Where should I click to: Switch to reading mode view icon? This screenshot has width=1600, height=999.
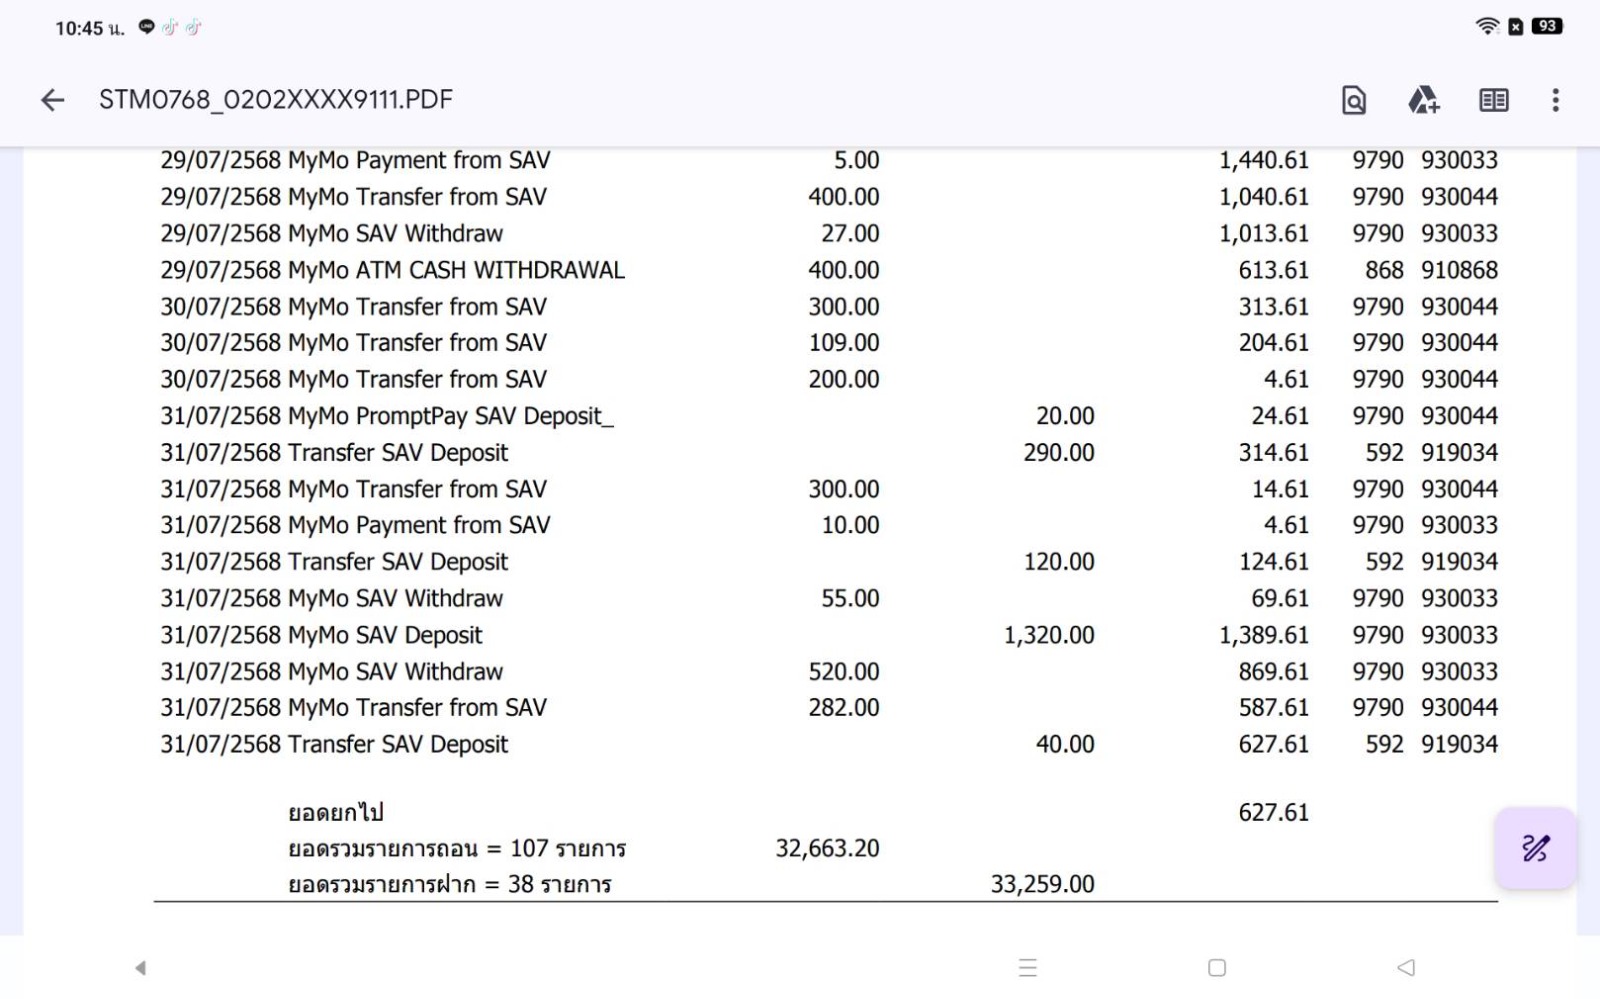click(x=1493, y=100)
